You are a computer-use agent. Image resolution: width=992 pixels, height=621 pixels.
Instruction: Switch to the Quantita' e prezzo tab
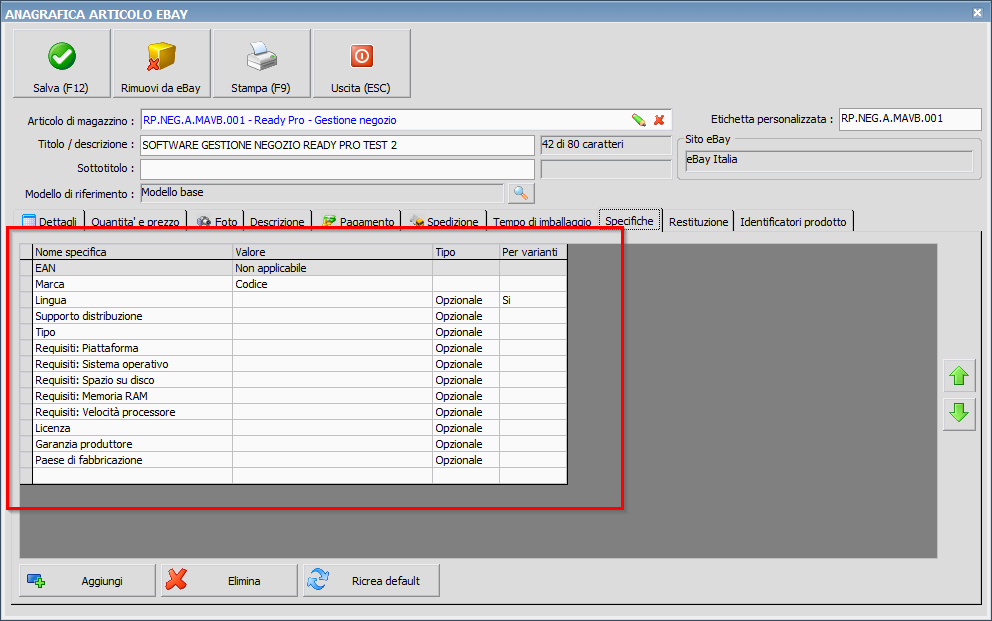click(135, 221)
